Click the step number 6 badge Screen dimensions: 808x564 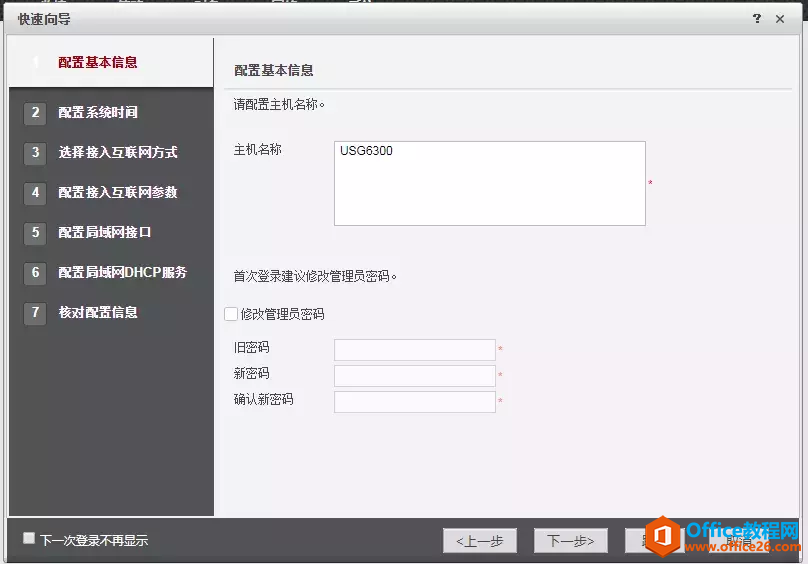pyautogui.click(x=35, y=273)
